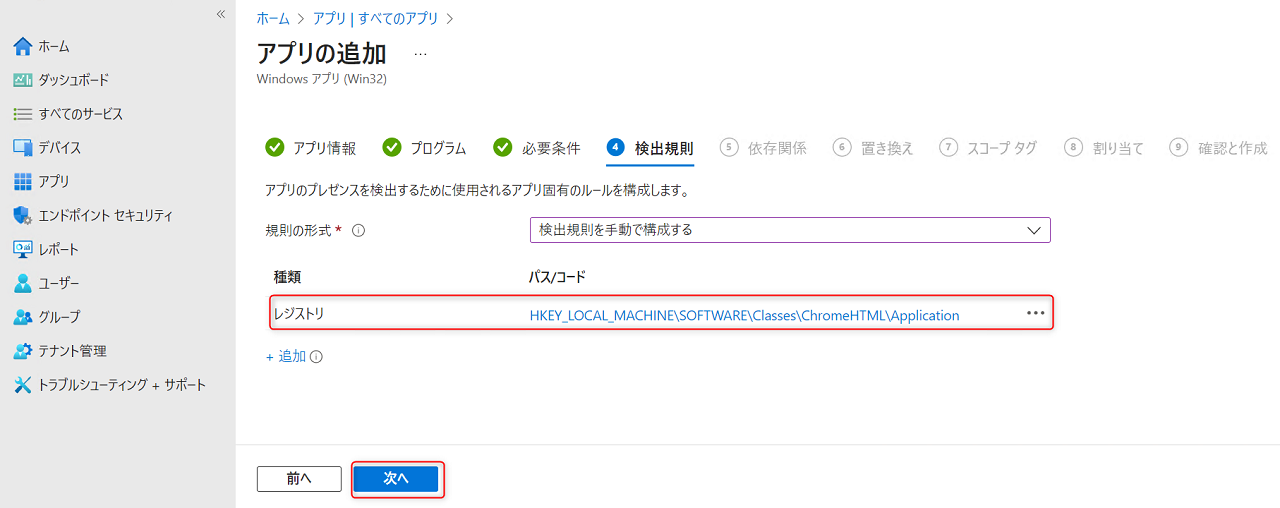Click the Users (ユーザー) icon
The width and height of the screenshot is (1280, 508).
coord(22,283)
